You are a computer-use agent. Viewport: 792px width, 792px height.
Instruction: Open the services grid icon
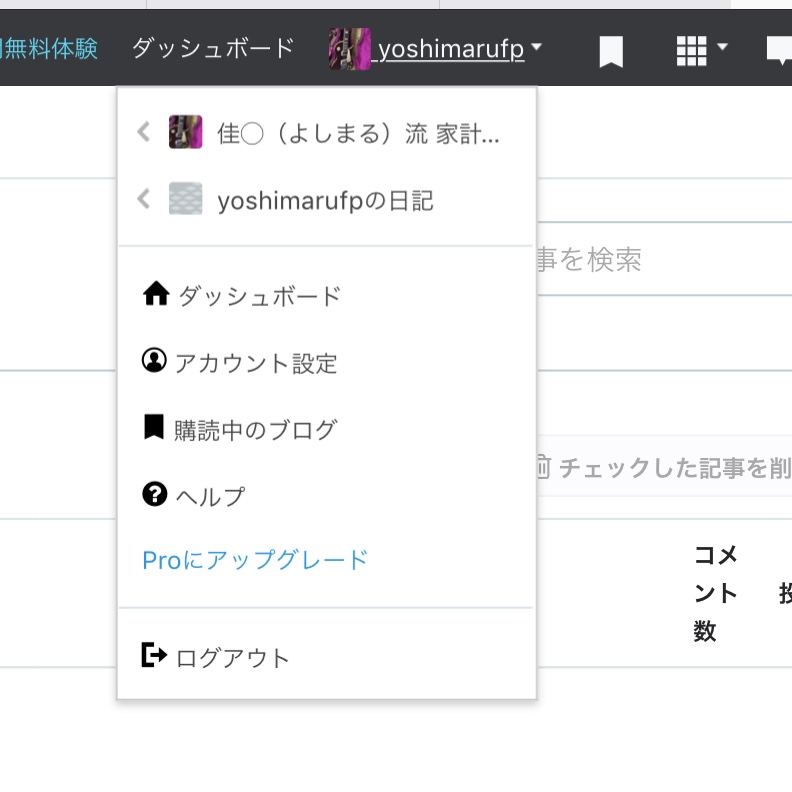691,51
